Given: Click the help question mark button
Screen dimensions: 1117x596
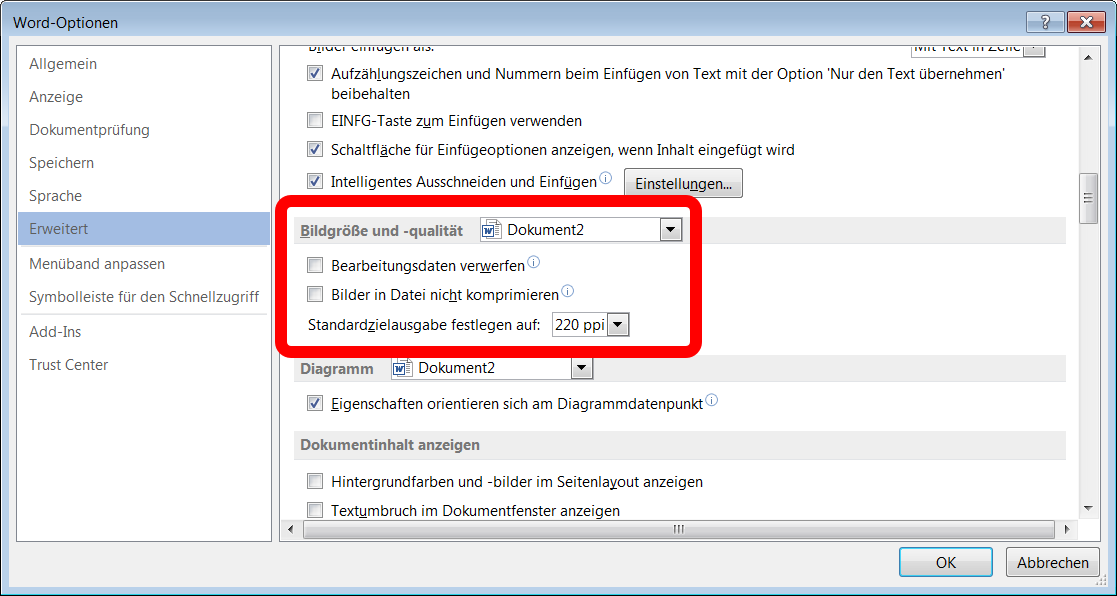Looking at the screenshot, I should (x=1045, y=22).
